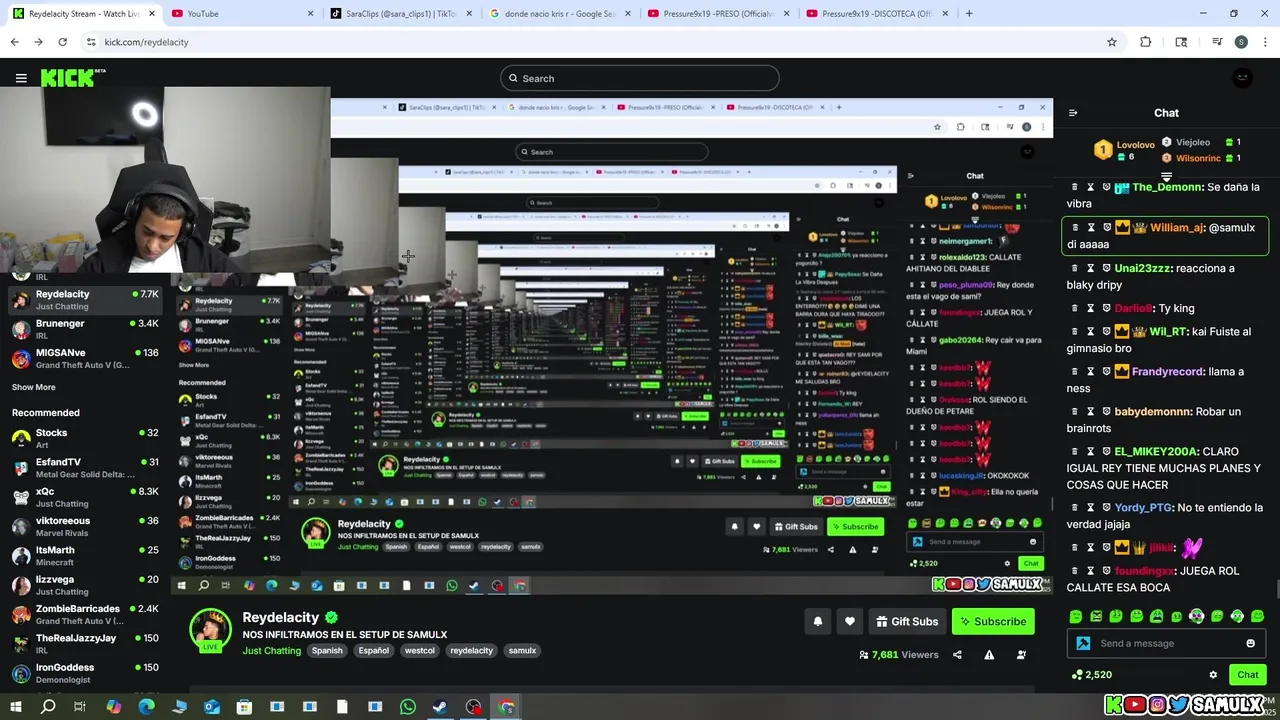This screenshot has height=720, width=1280.
Task: Click the share stream icon
Action: (x=957, y=655)
